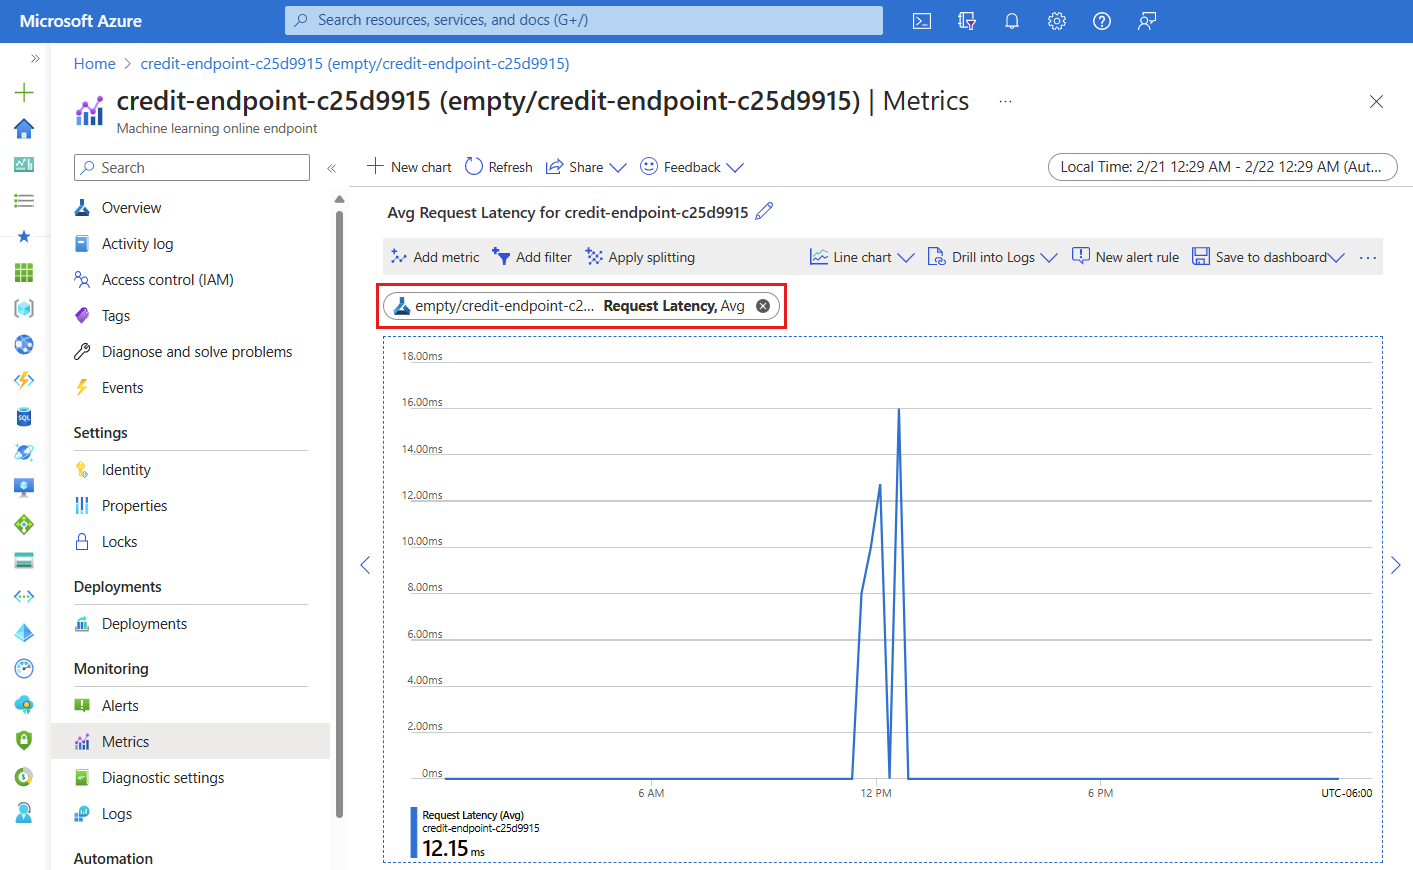Open Cloud Shell from the top bar
This screenshot has width=1413, height=870.
point(922,21)
